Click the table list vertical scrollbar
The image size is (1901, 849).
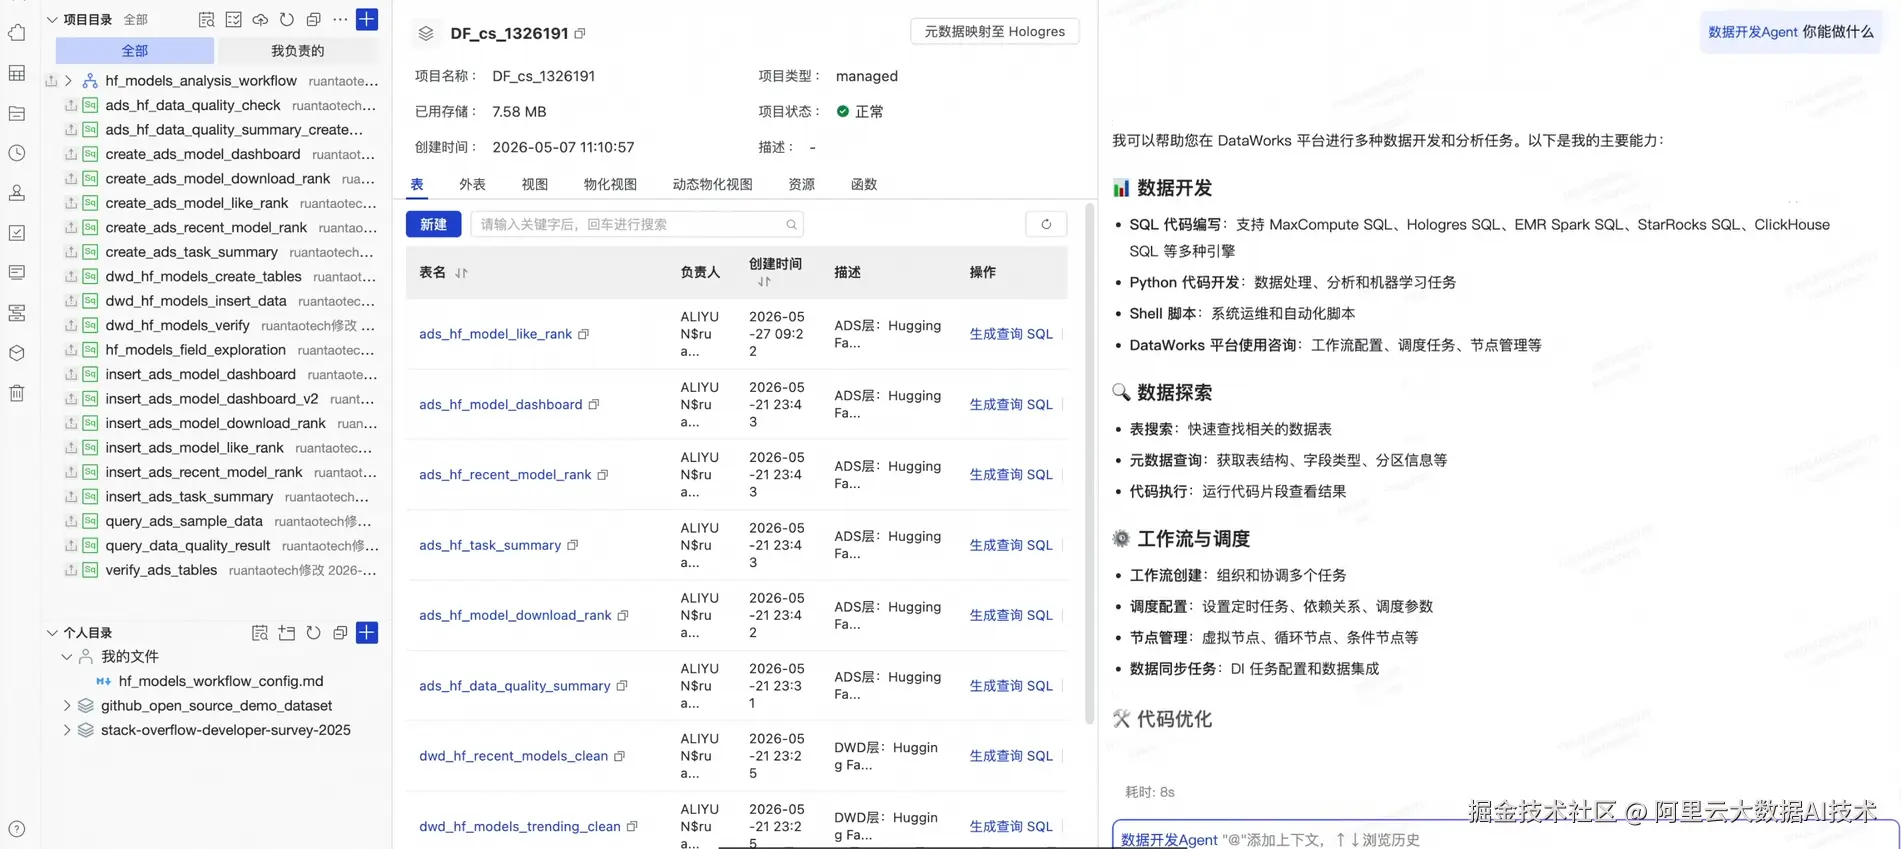tap(1089, 463)
